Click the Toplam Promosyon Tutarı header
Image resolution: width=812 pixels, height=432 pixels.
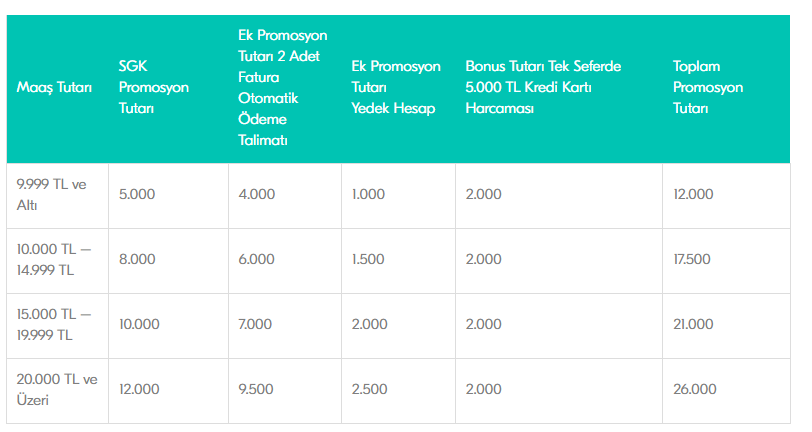708,87
